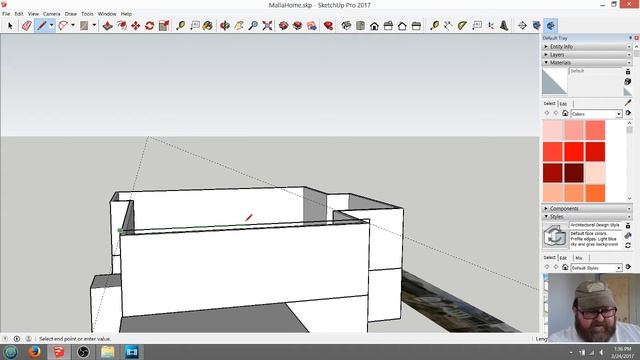Viewport: 640px width, 360px height.
Task: Click the Architectural Design Style thumbnail
Action: 555,236
